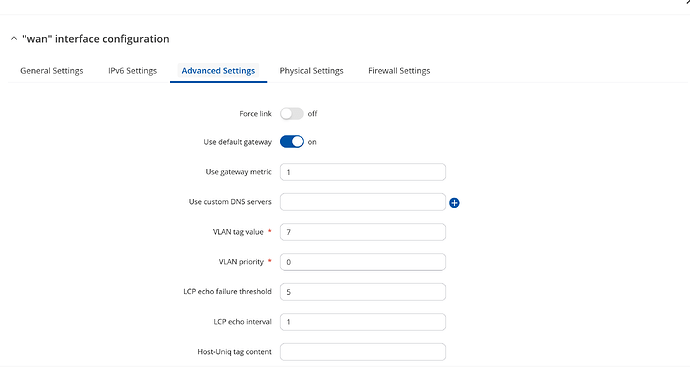This screenshot has height=369, width=690.
Task: Click the "Host-Uniq tag content" label
Action: [235, 351]
